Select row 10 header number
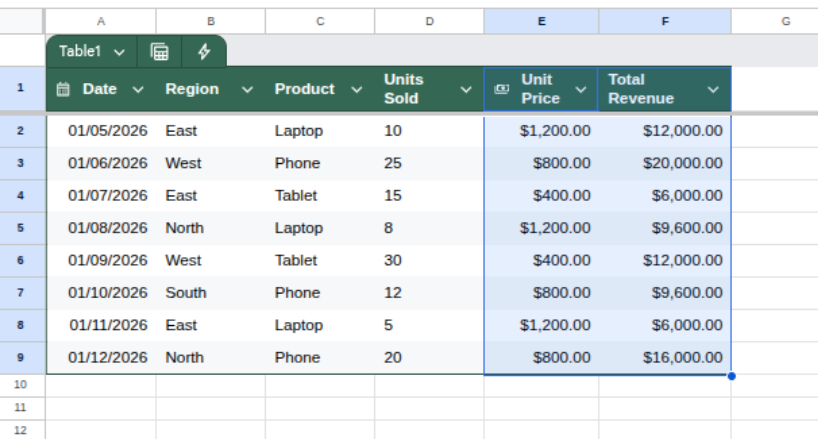 click(20, 385)
